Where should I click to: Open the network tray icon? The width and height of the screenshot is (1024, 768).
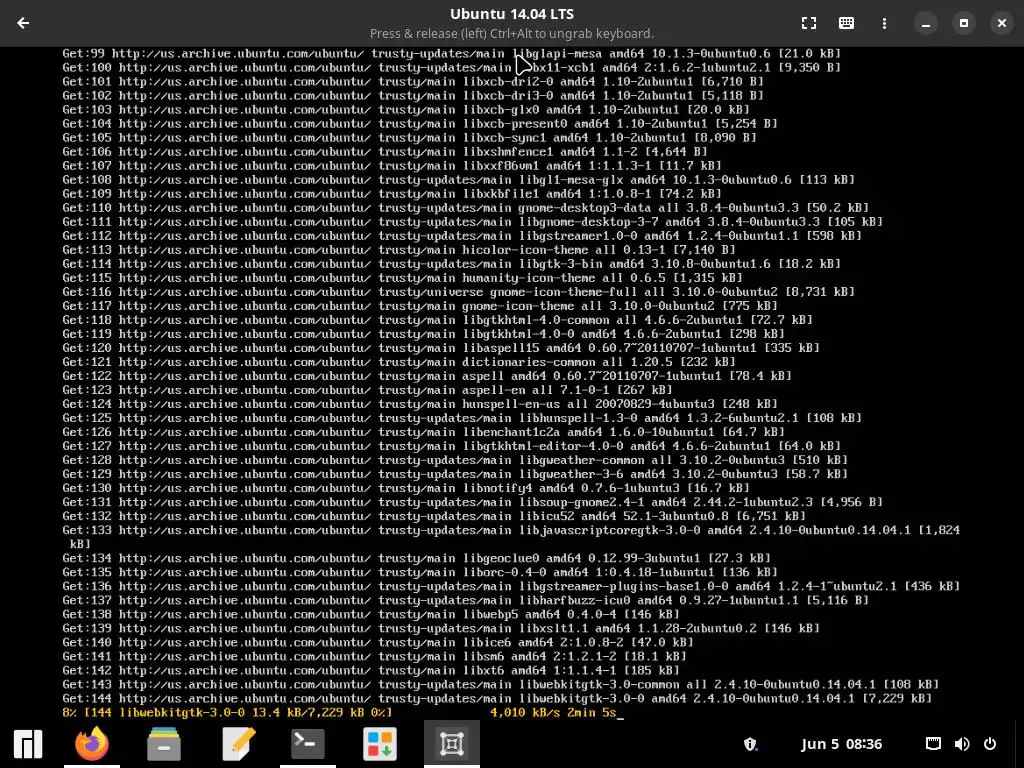point(933,744)
